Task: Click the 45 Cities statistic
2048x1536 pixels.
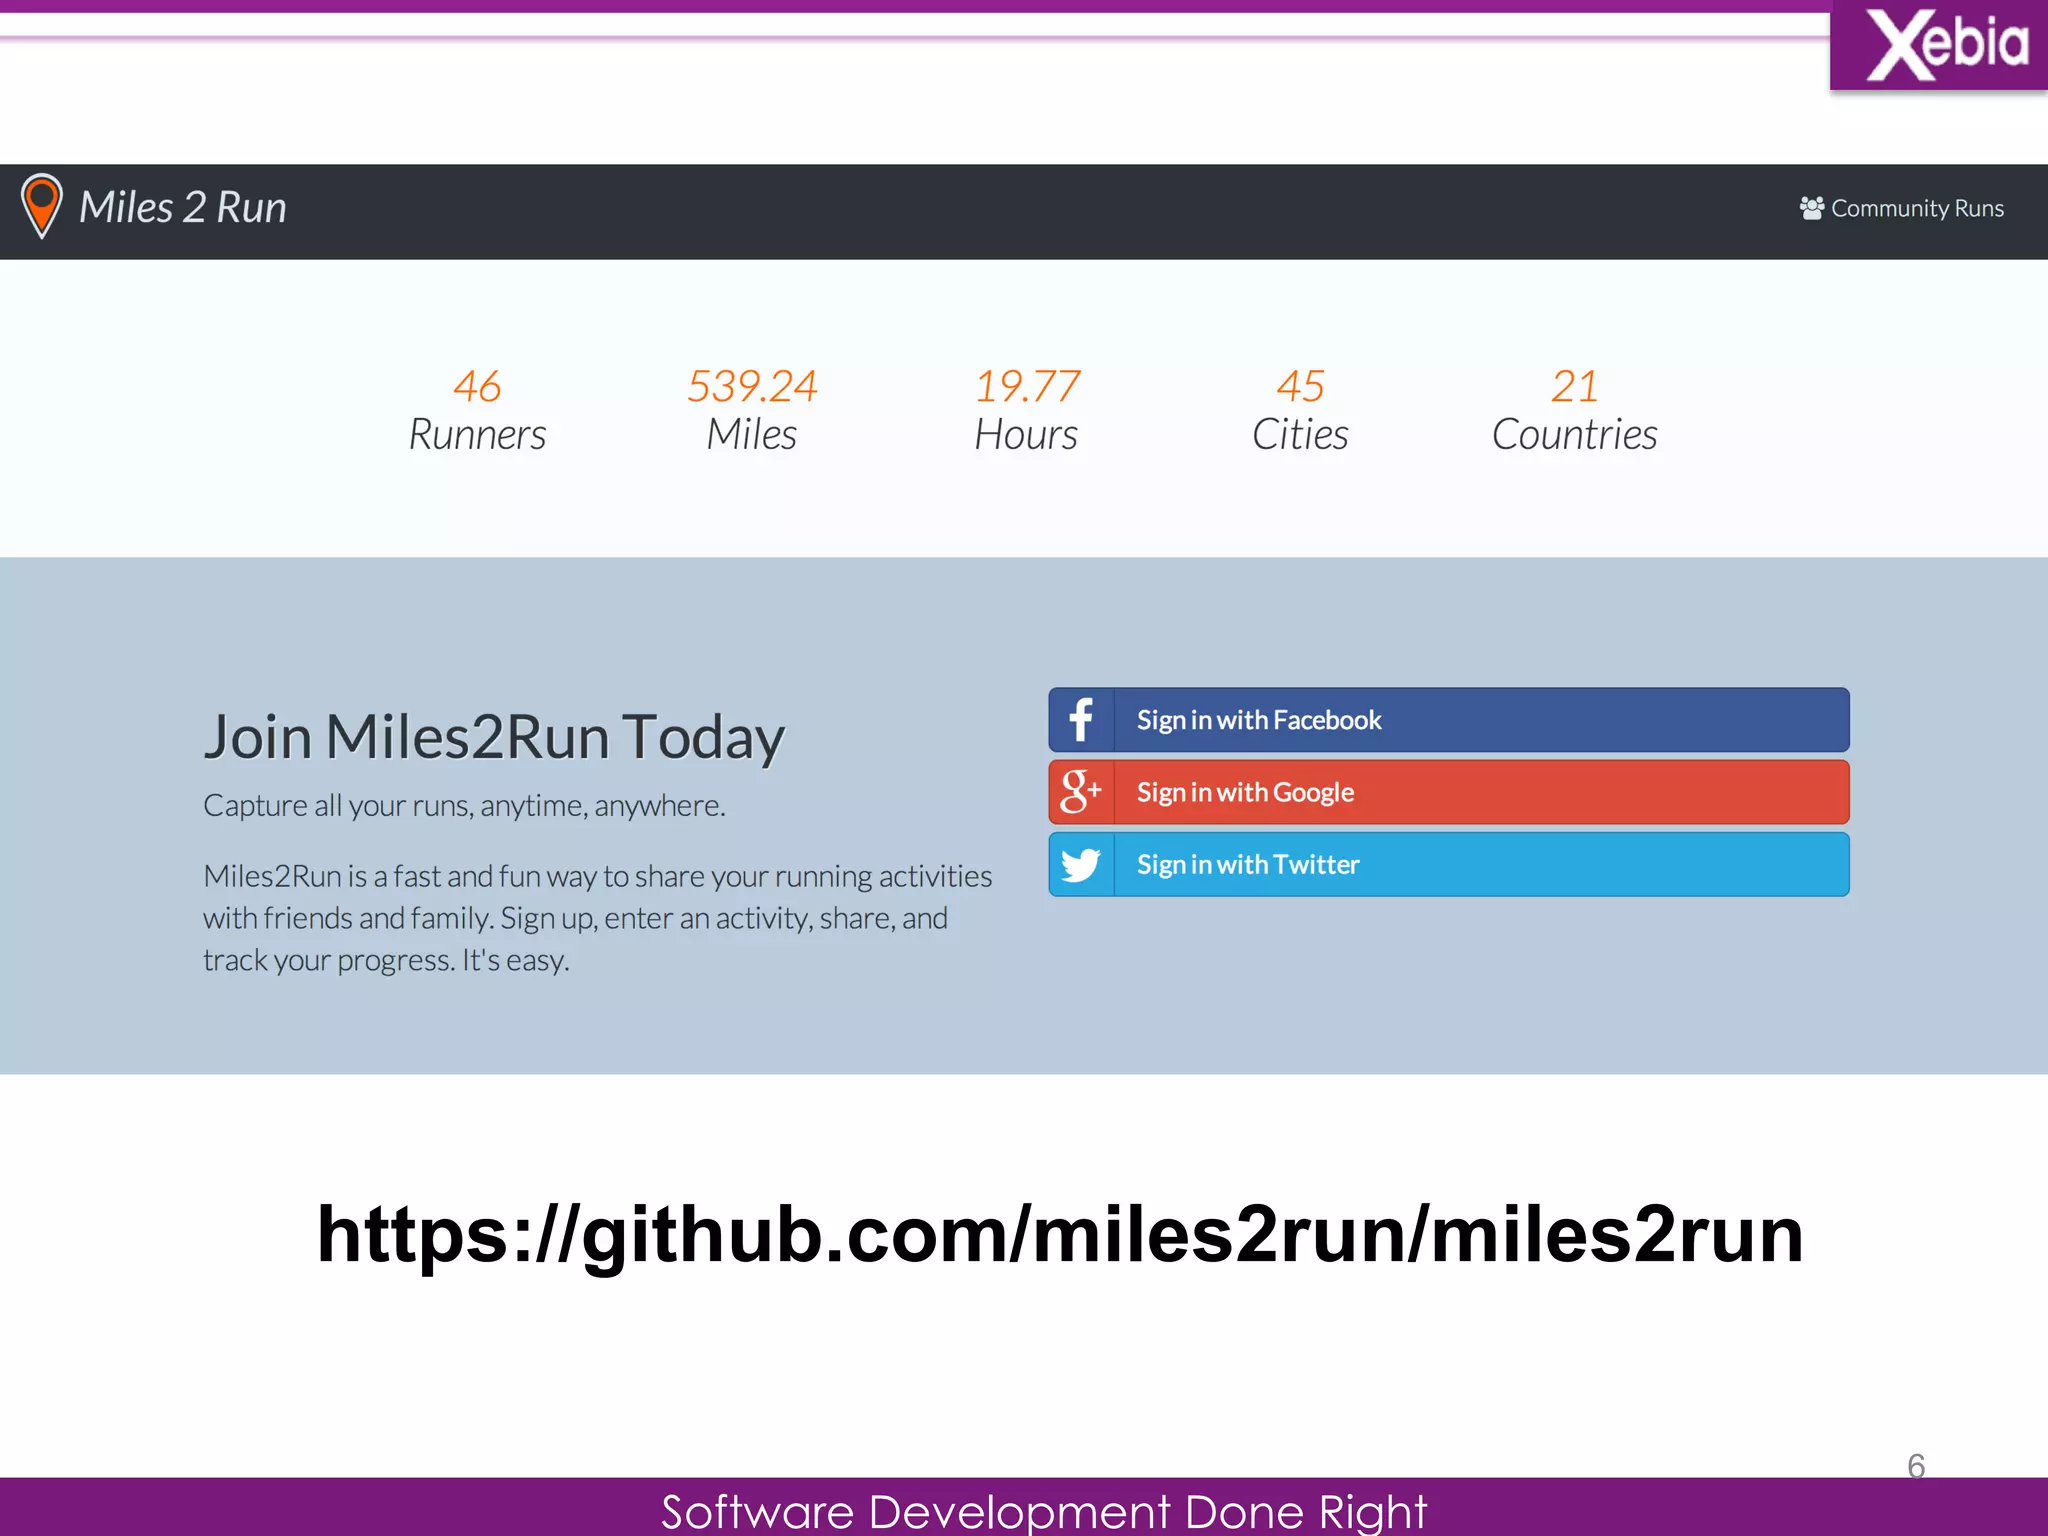Action: pos(1300,410)
